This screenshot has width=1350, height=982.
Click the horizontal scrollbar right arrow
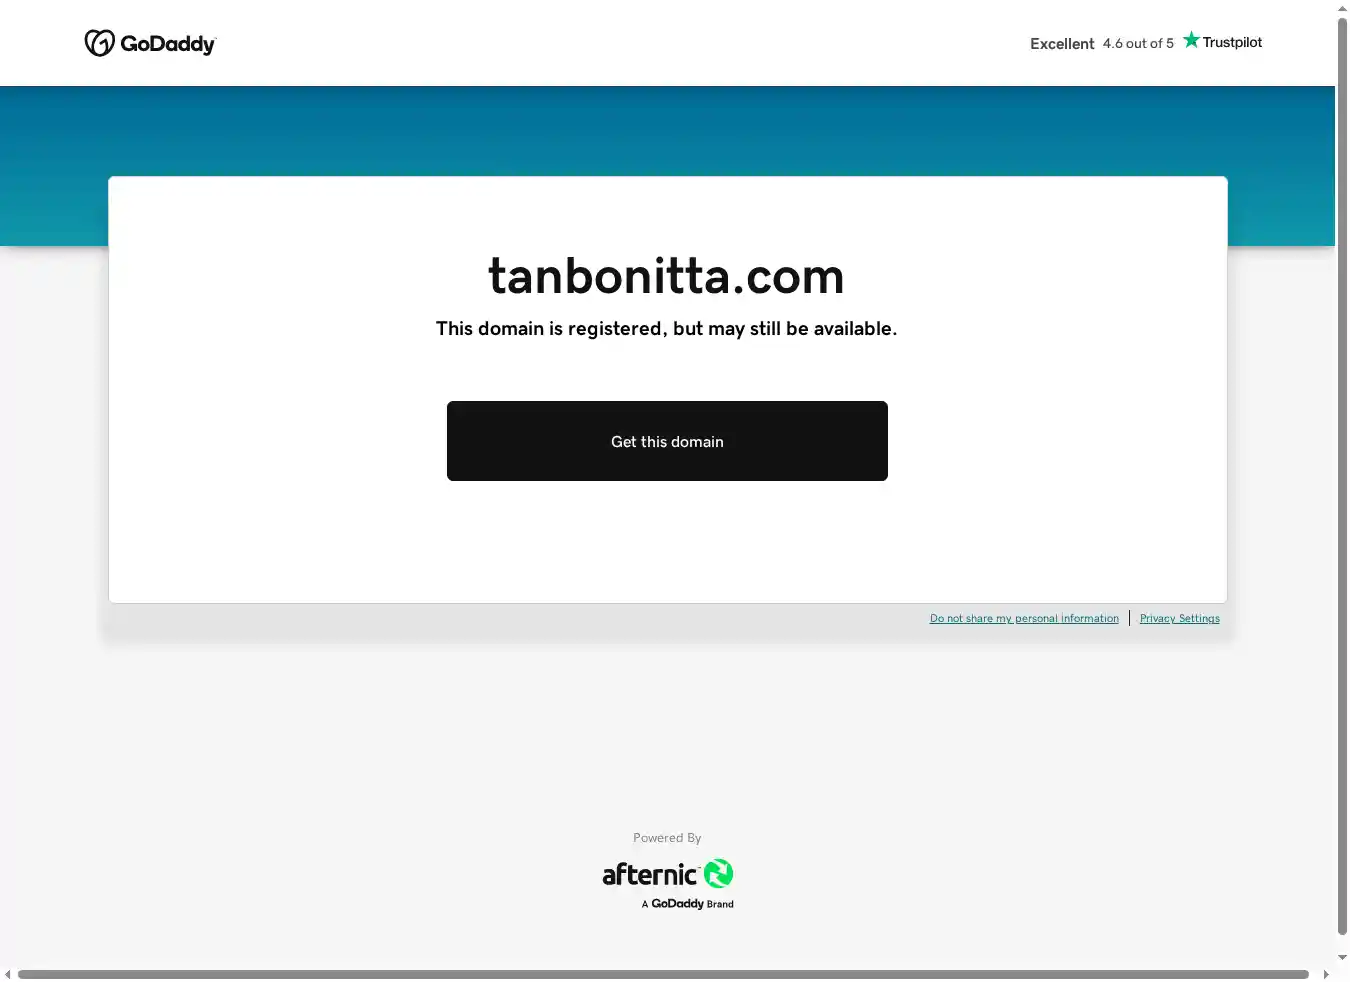pyautogui.click(x=1326, y=974)
